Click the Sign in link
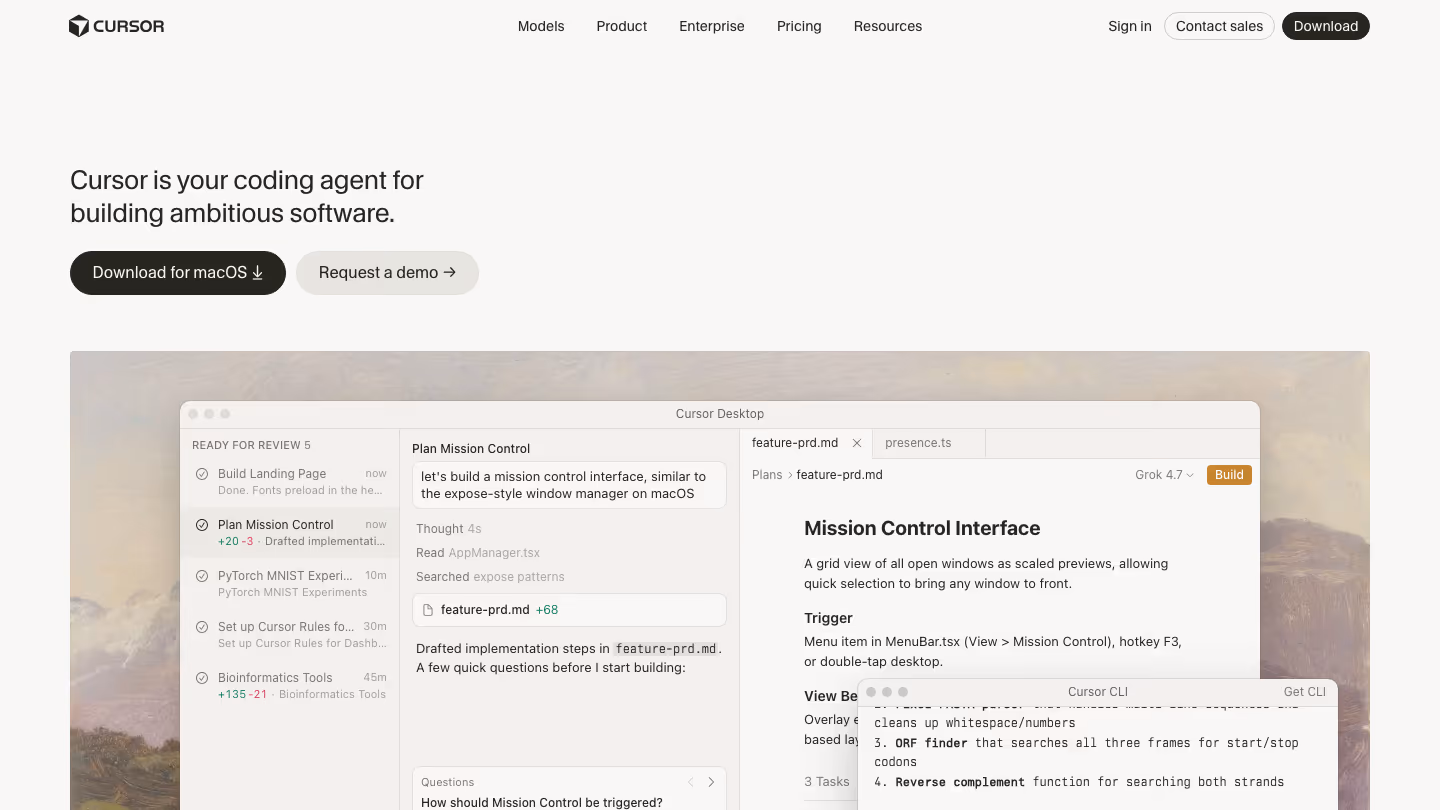The height and width of the screenshot is (810, 1440). click(1130, 26)
